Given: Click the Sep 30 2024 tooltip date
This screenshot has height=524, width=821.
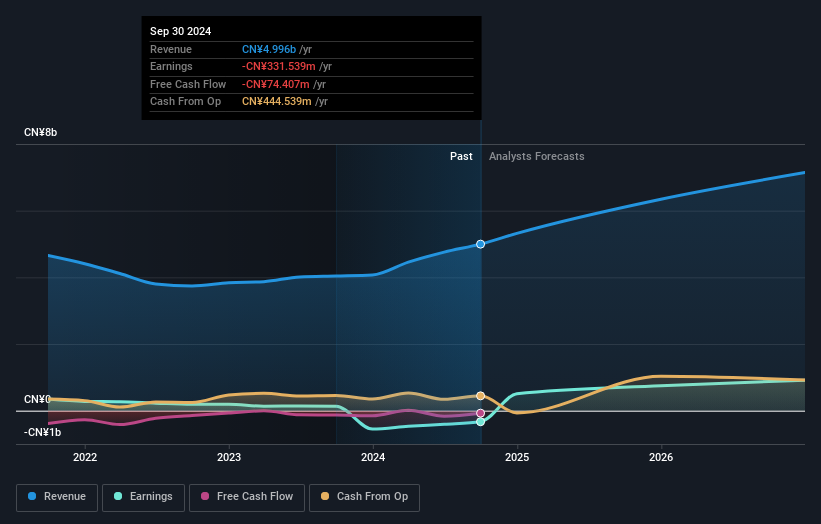Looking at the screenshot, I should tap(181, 31).
